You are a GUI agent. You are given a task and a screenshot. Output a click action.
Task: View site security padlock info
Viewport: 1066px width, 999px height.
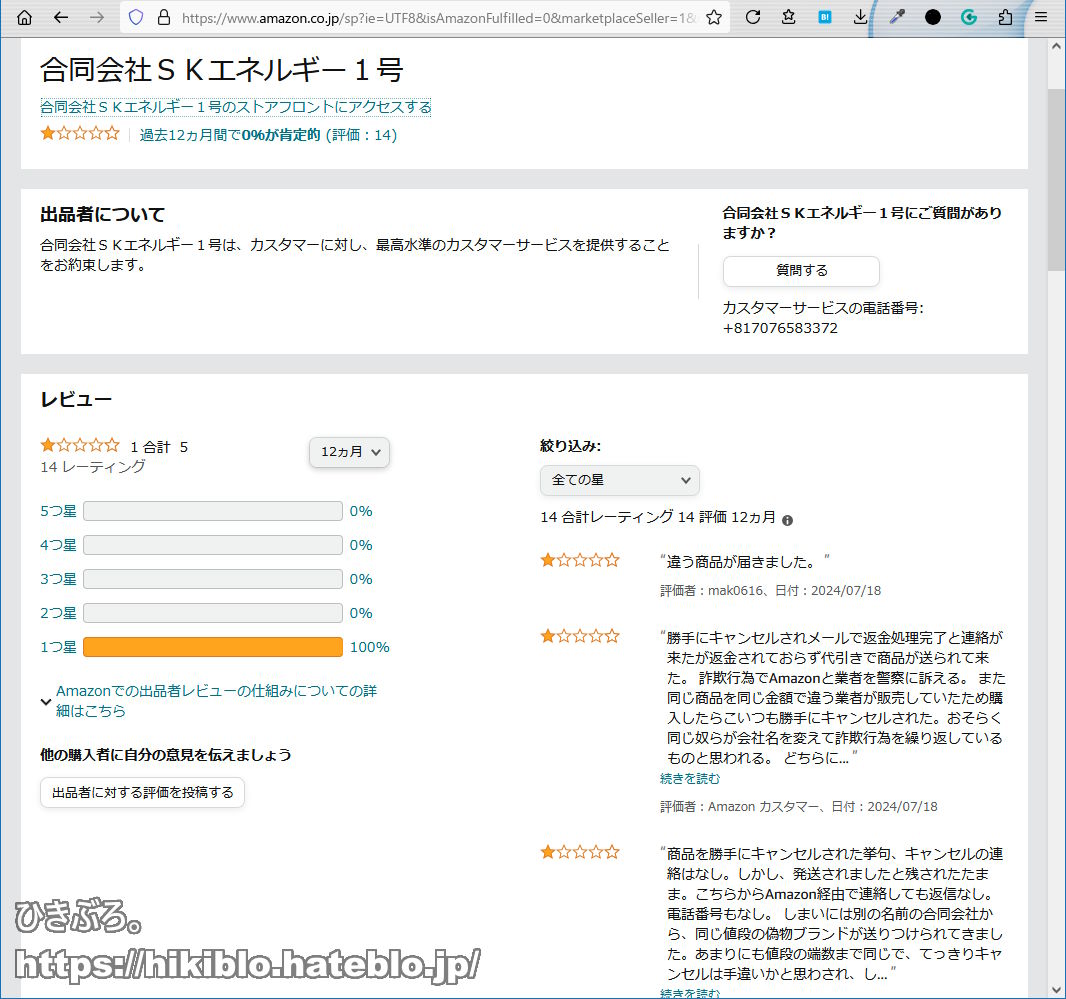pos(164,18)
